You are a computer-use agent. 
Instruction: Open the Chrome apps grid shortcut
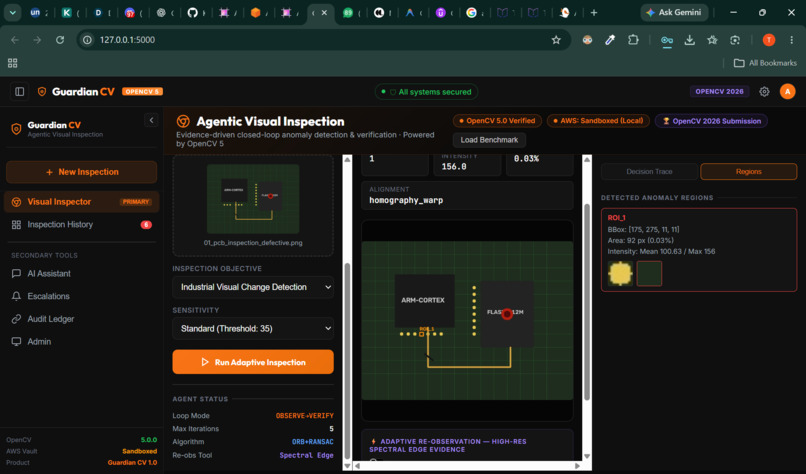coord(13,63)
